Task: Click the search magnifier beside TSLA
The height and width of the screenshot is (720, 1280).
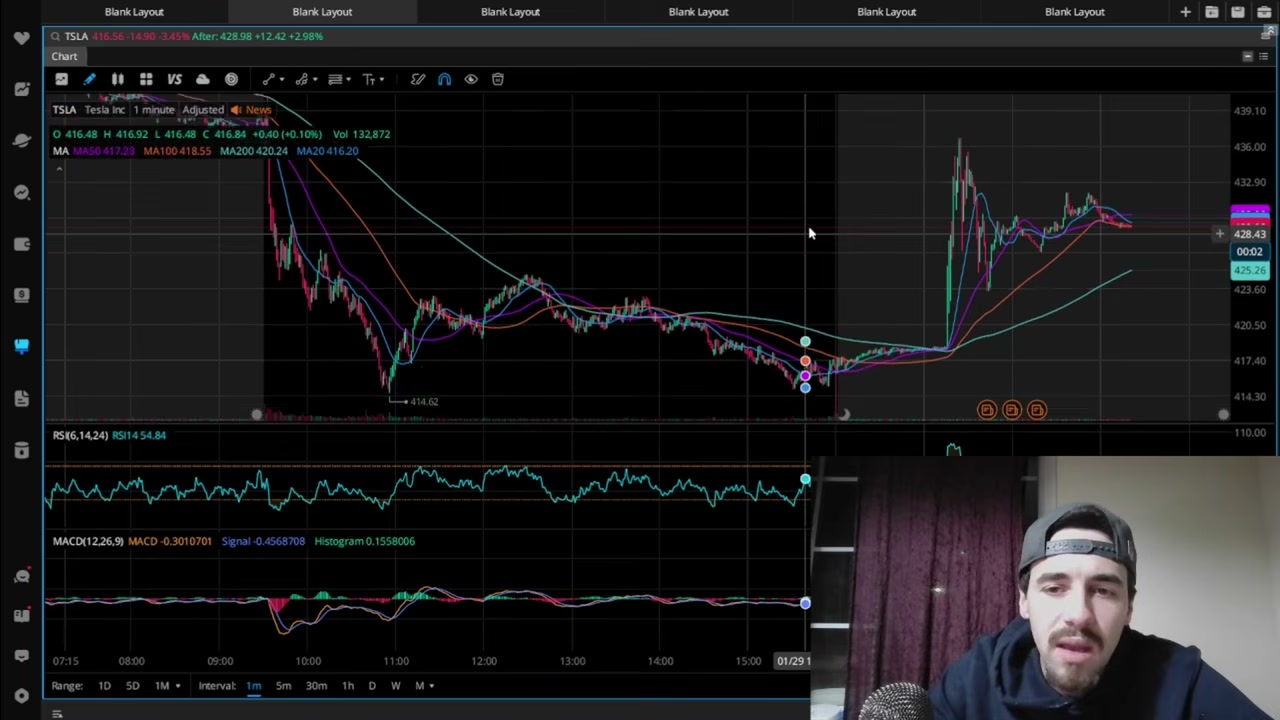Action: pyautogui.click(x=56, y=36)
